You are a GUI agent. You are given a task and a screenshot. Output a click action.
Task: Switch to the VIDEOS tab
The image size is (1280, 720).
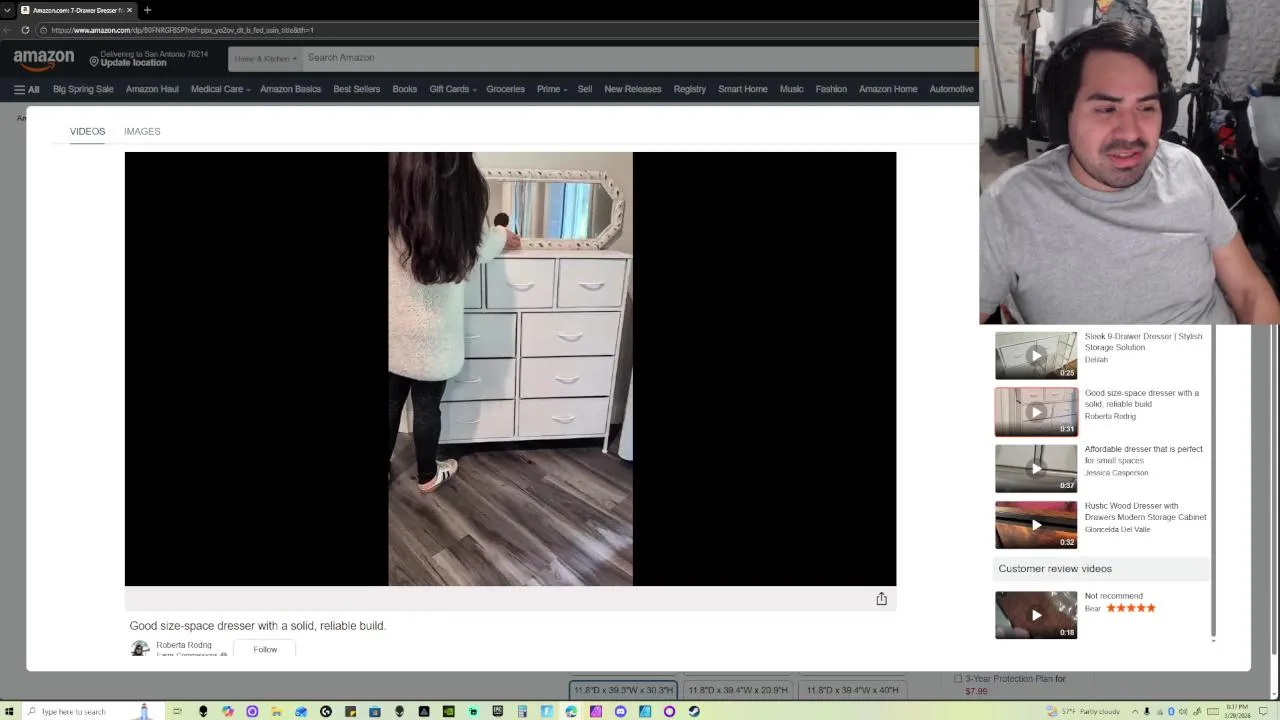87,131
